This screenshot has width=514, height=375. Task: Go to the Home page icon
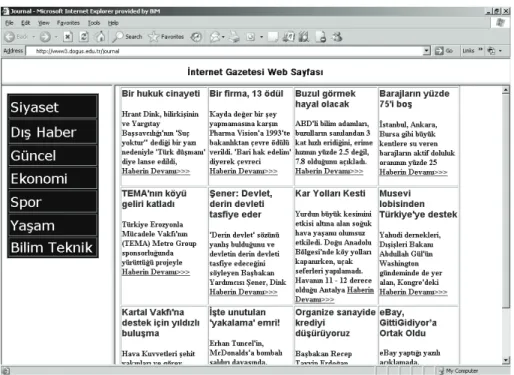[x=100, y=37]
